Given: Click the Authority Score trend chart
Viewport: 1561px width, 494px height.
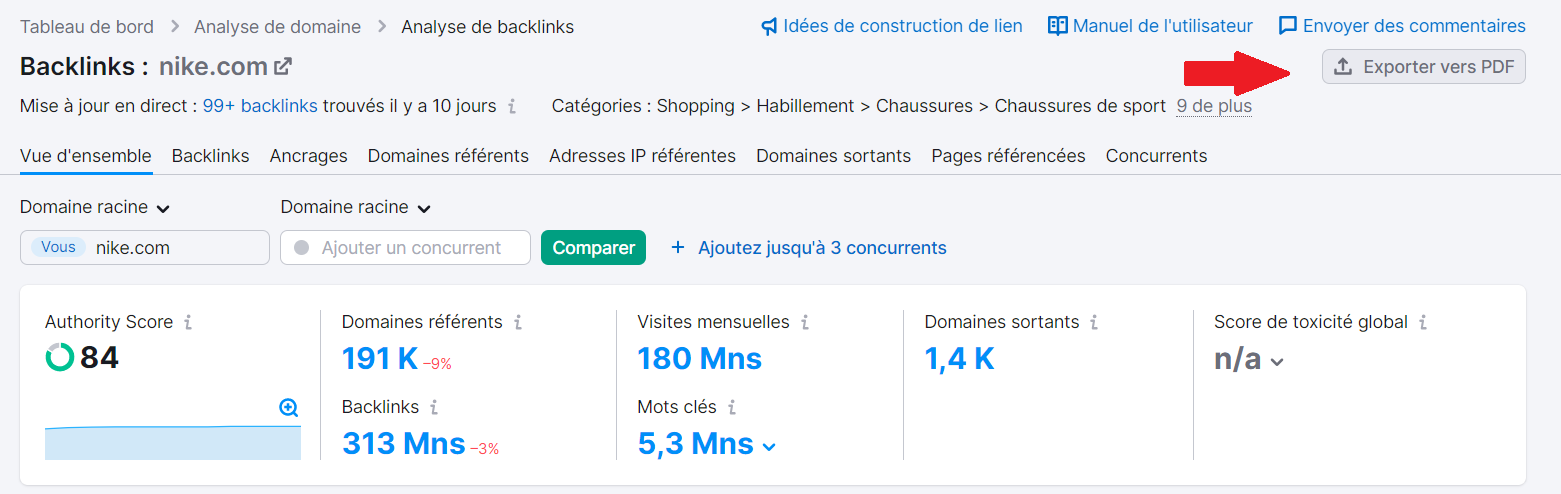Looking at the screenshot, I should pyautogui.click(x=173, y=442).
